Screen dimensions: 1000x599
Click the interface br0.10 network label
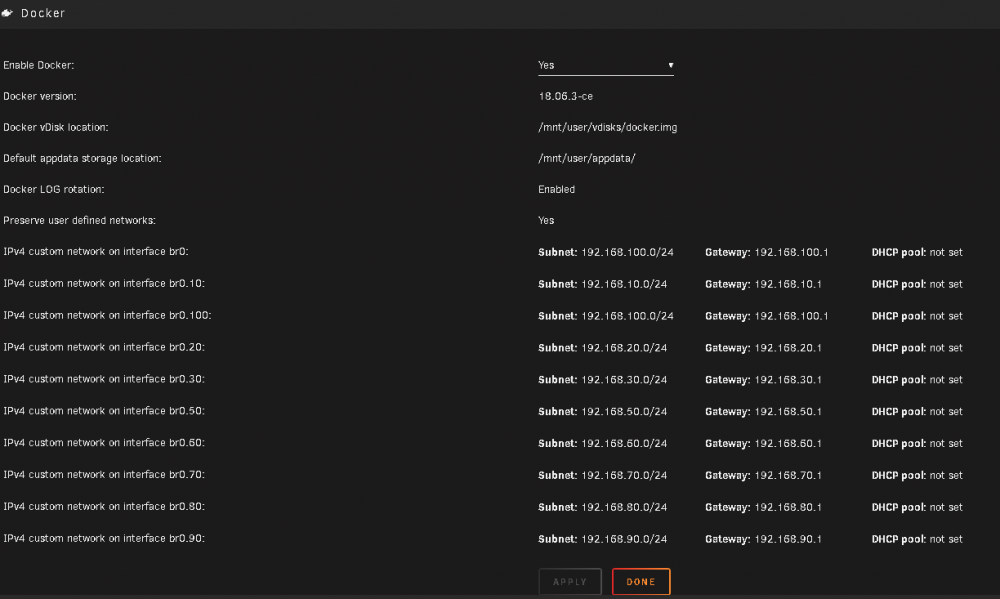coord(104,283)
